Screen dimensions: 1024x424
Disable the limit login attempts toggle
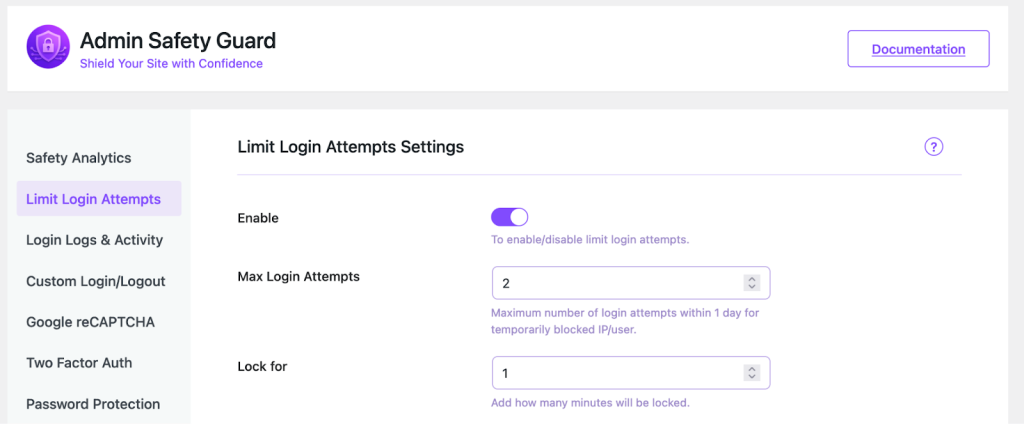[509, 217]
